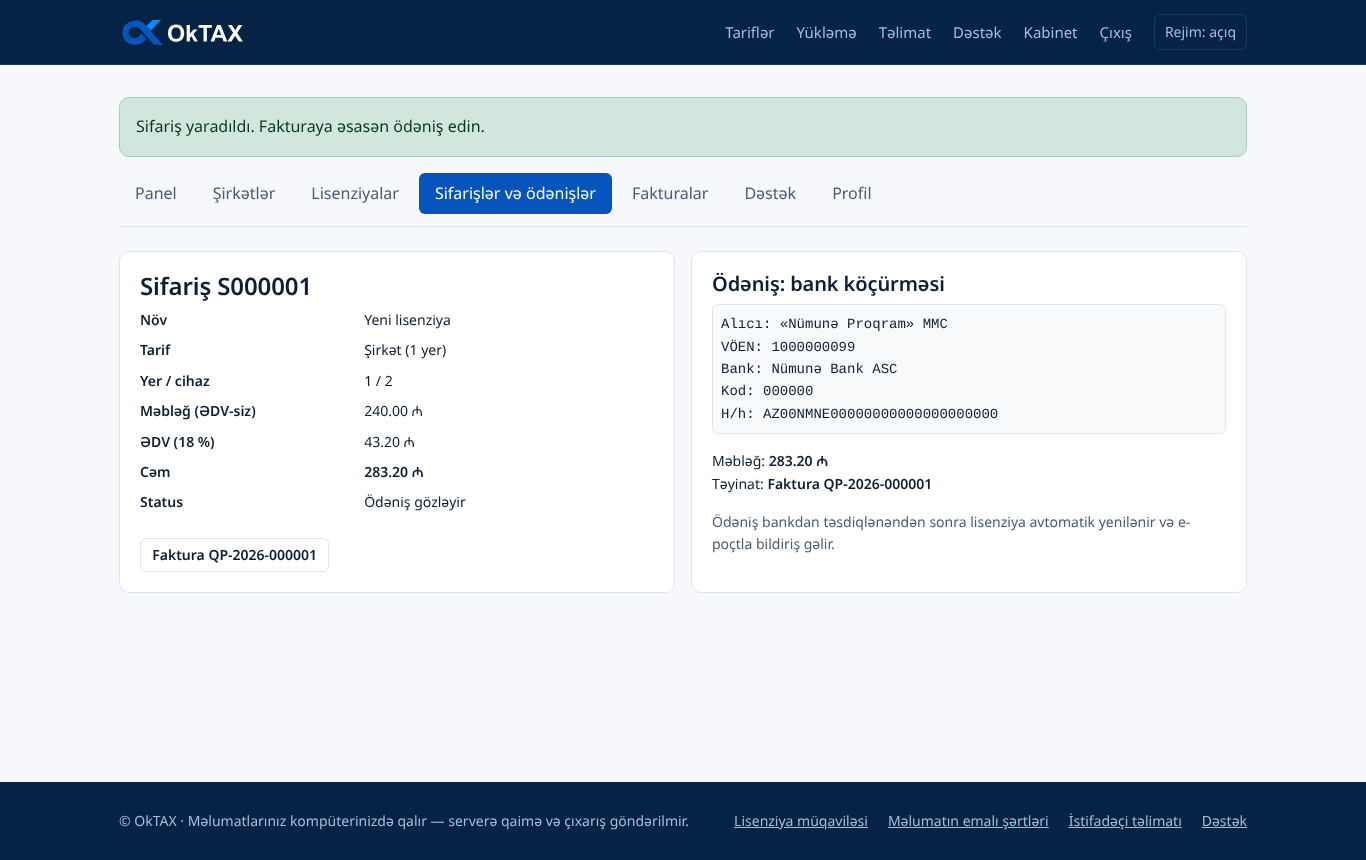This screenshot has width=1366, height=860.
Task: Click the Lisenziya müqaviləsi footer link
Action: point(801,821)
